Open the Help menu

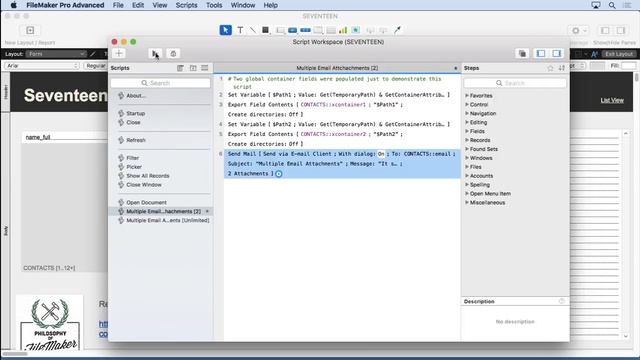[x=271, y=5]
